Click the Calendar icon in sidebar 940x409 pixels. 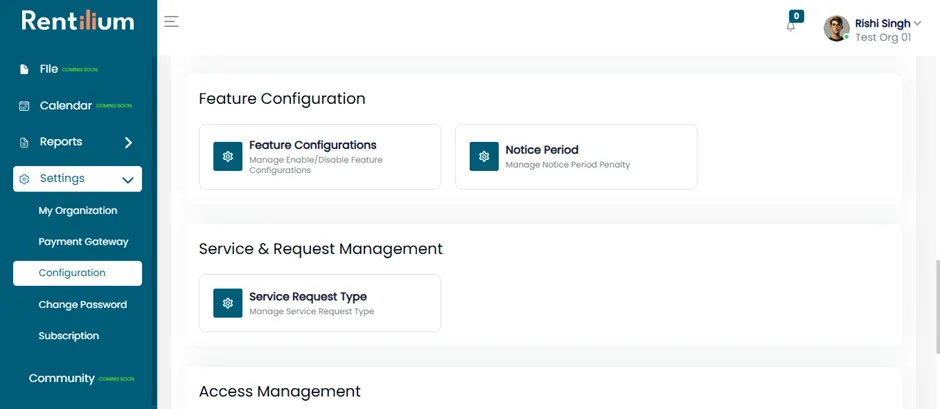point(24,106)
